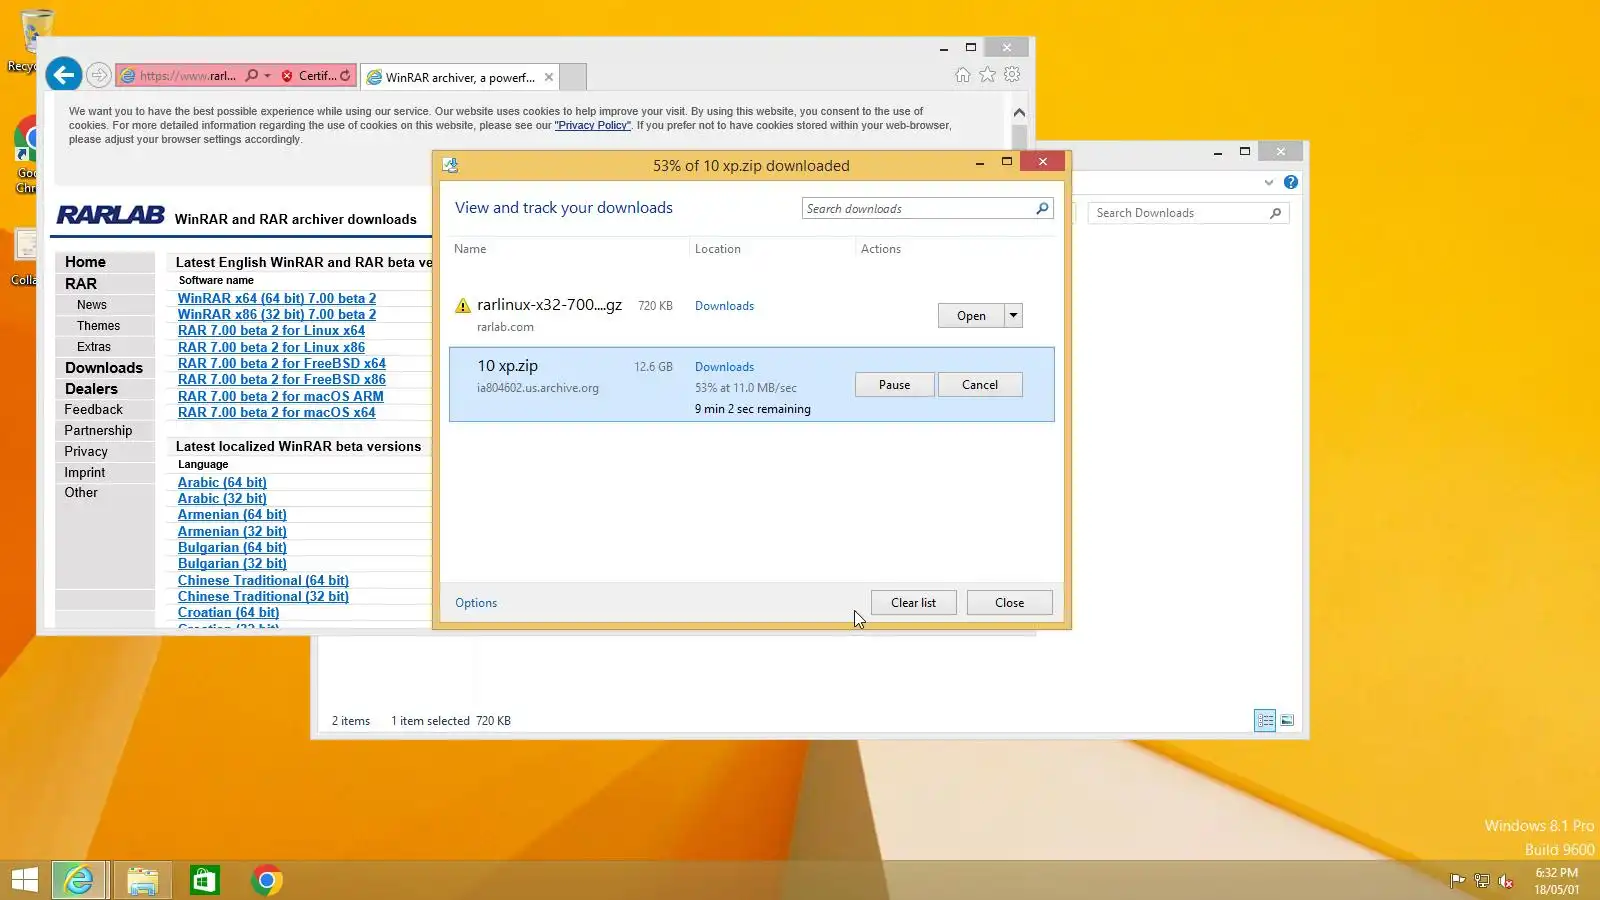
Task: Open RAR 7.00 beta 2 for macOS ARM
Action: [281, 396]
